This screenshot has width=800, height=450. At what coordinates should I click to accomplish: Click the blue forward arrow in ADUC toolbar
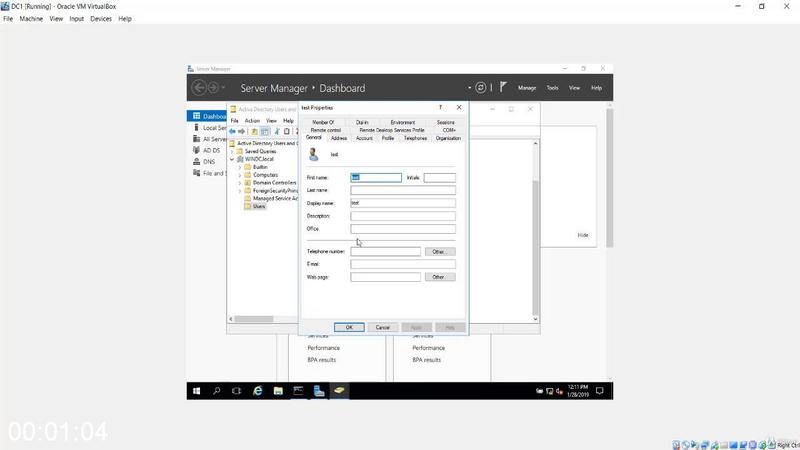tap(241, 132)
